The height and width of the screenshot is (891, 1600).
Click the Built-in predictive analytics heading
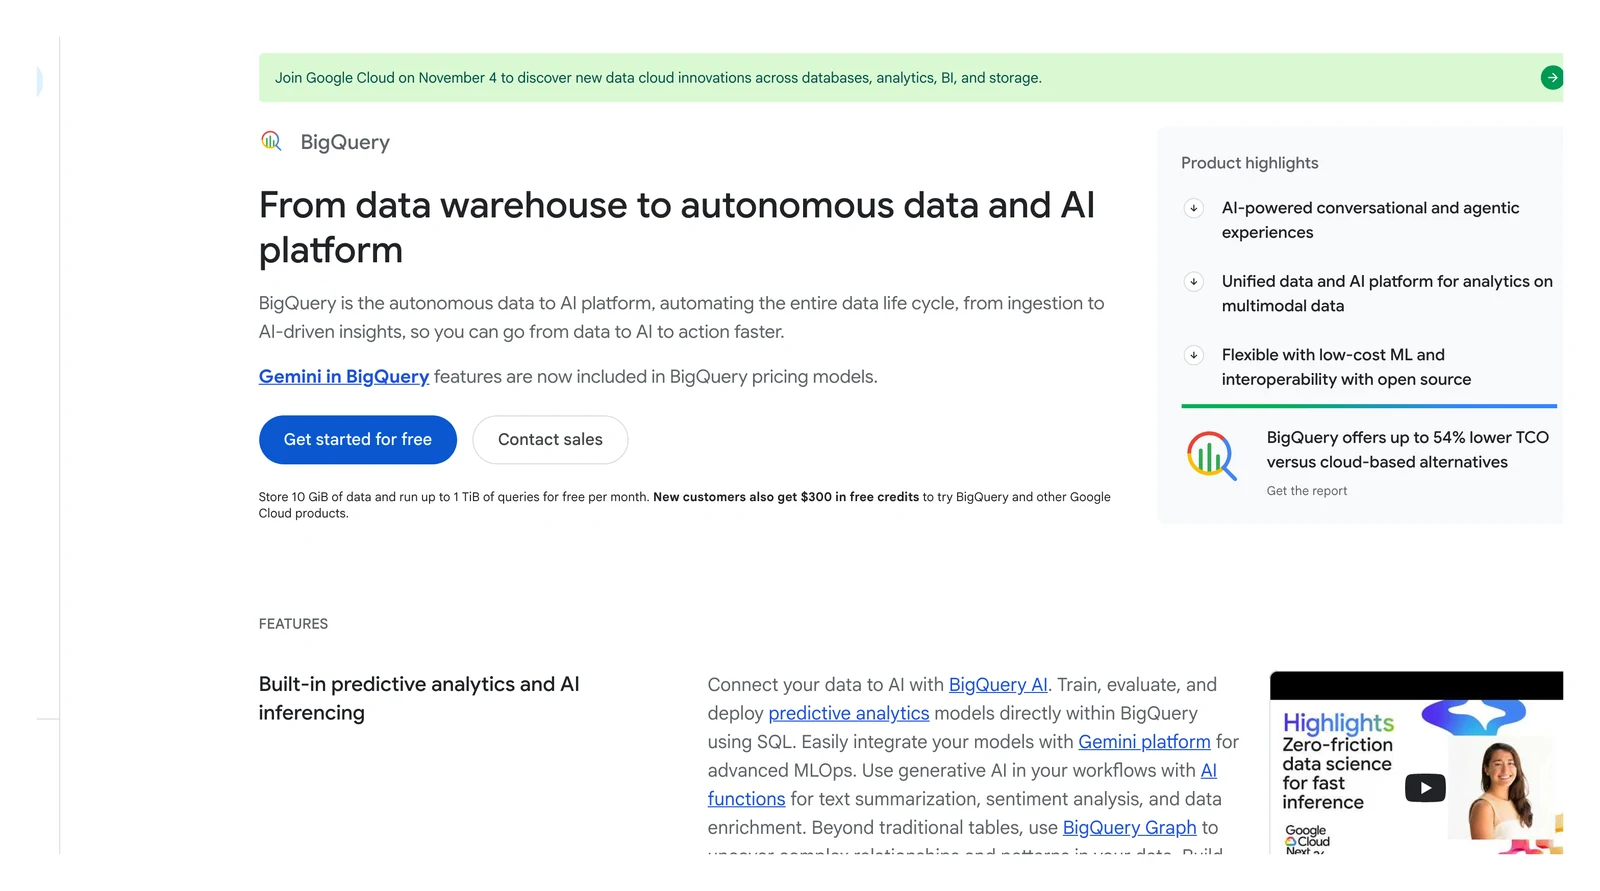click(x=419, y=698)
